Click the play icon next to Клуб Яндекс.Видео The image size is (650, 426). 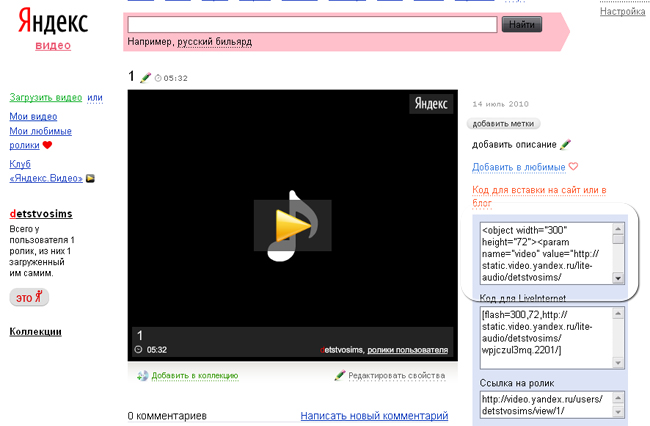coord(90,178)
